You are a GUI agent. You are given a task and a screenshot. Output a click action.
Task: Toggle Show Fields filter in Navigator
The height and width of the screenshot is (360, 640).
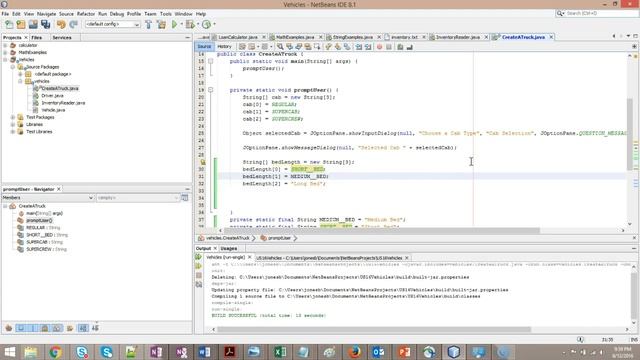21,328
